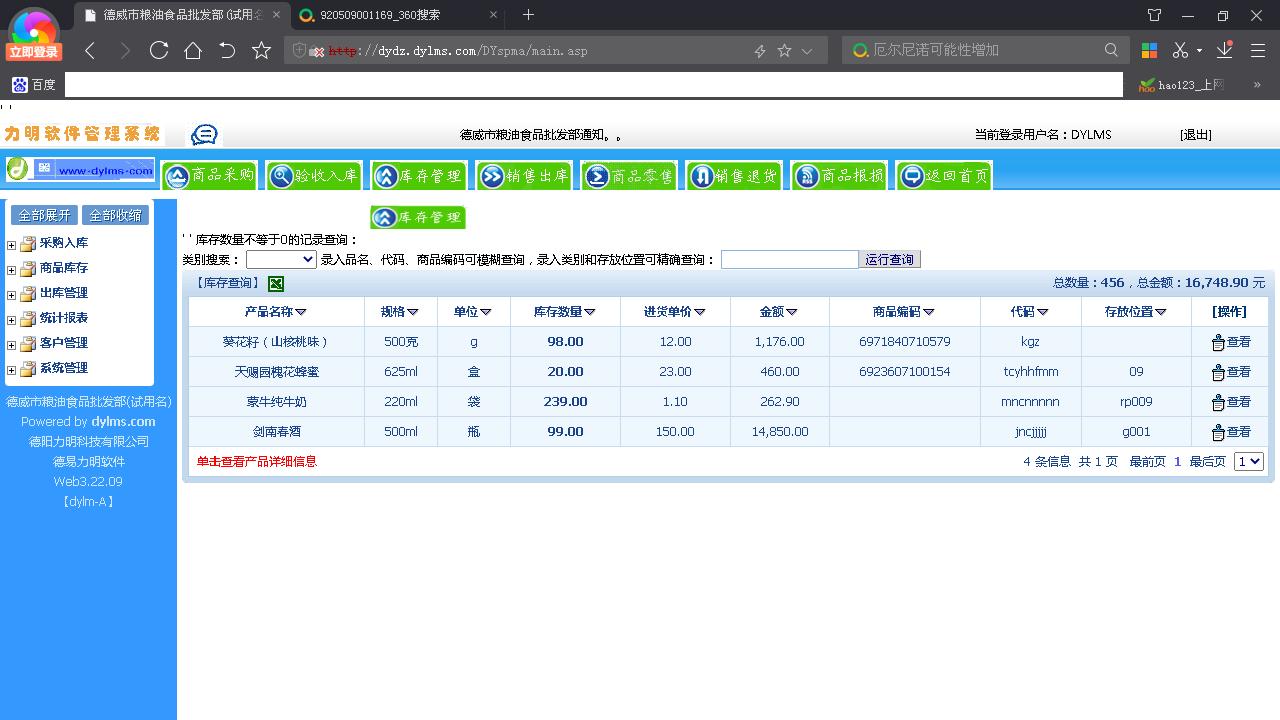
Task: Open the 销售出库 sales outbound module
Action: tap(523, 175)
